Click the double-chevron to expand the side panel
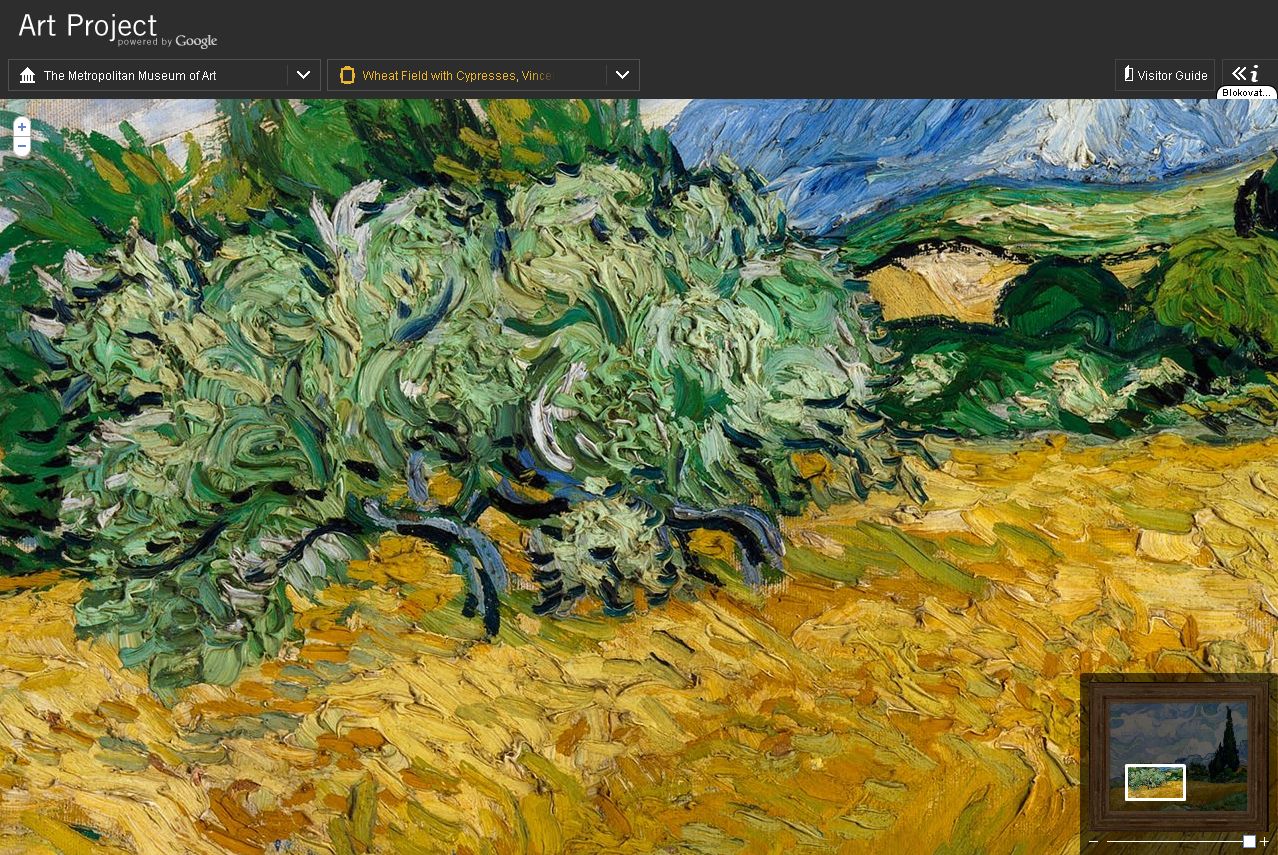Viewport: 1278px width, 855px height. point(1239,74)
